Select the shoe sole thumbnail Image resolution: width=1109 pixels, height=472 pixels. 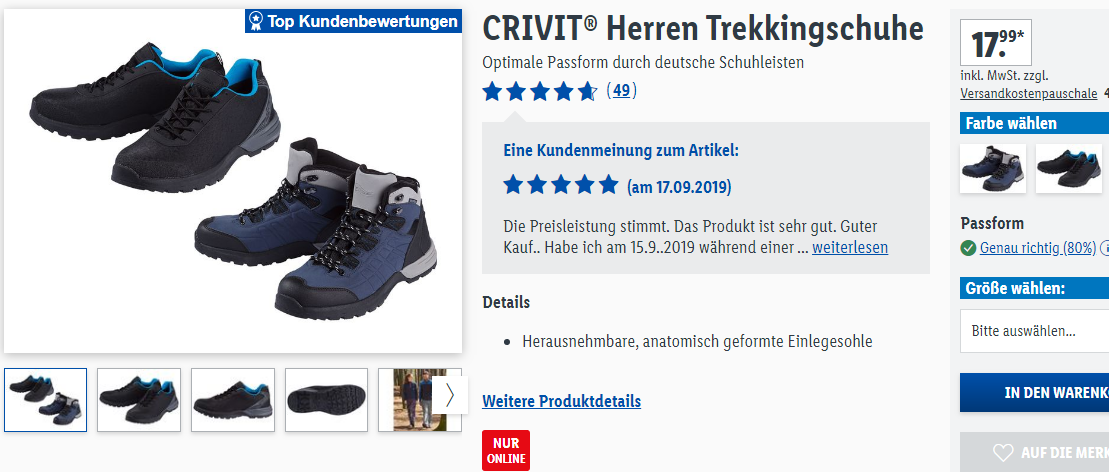(x=326, y=400)
